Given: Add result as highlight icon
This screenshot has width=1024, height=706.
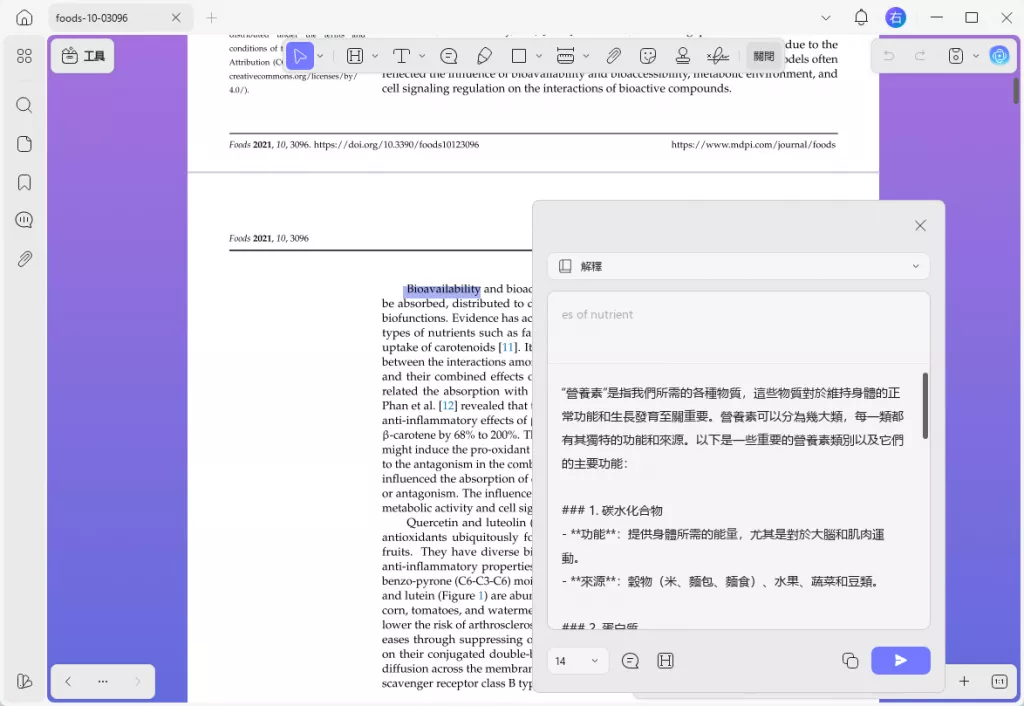Looking at the screenshot, I should [x=665, y=661].
